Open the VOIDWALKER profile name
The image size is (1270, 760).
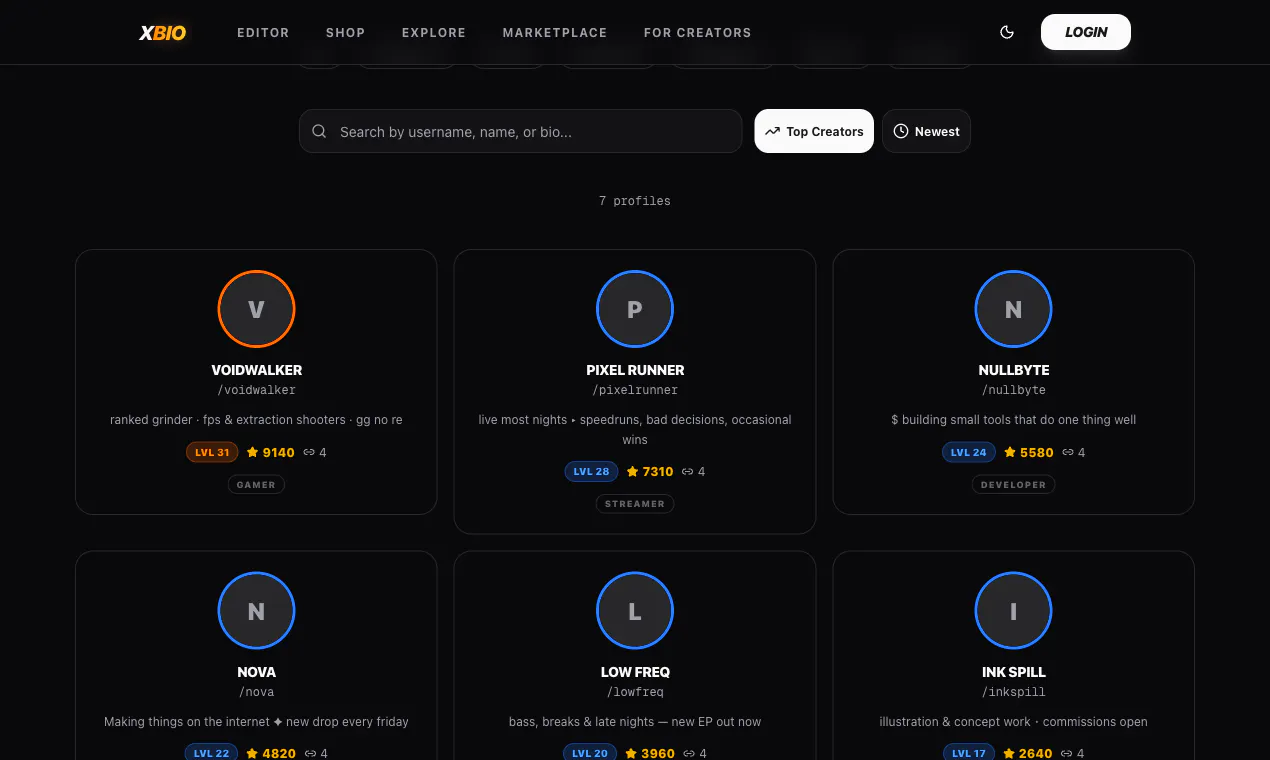tap(256, 370)
